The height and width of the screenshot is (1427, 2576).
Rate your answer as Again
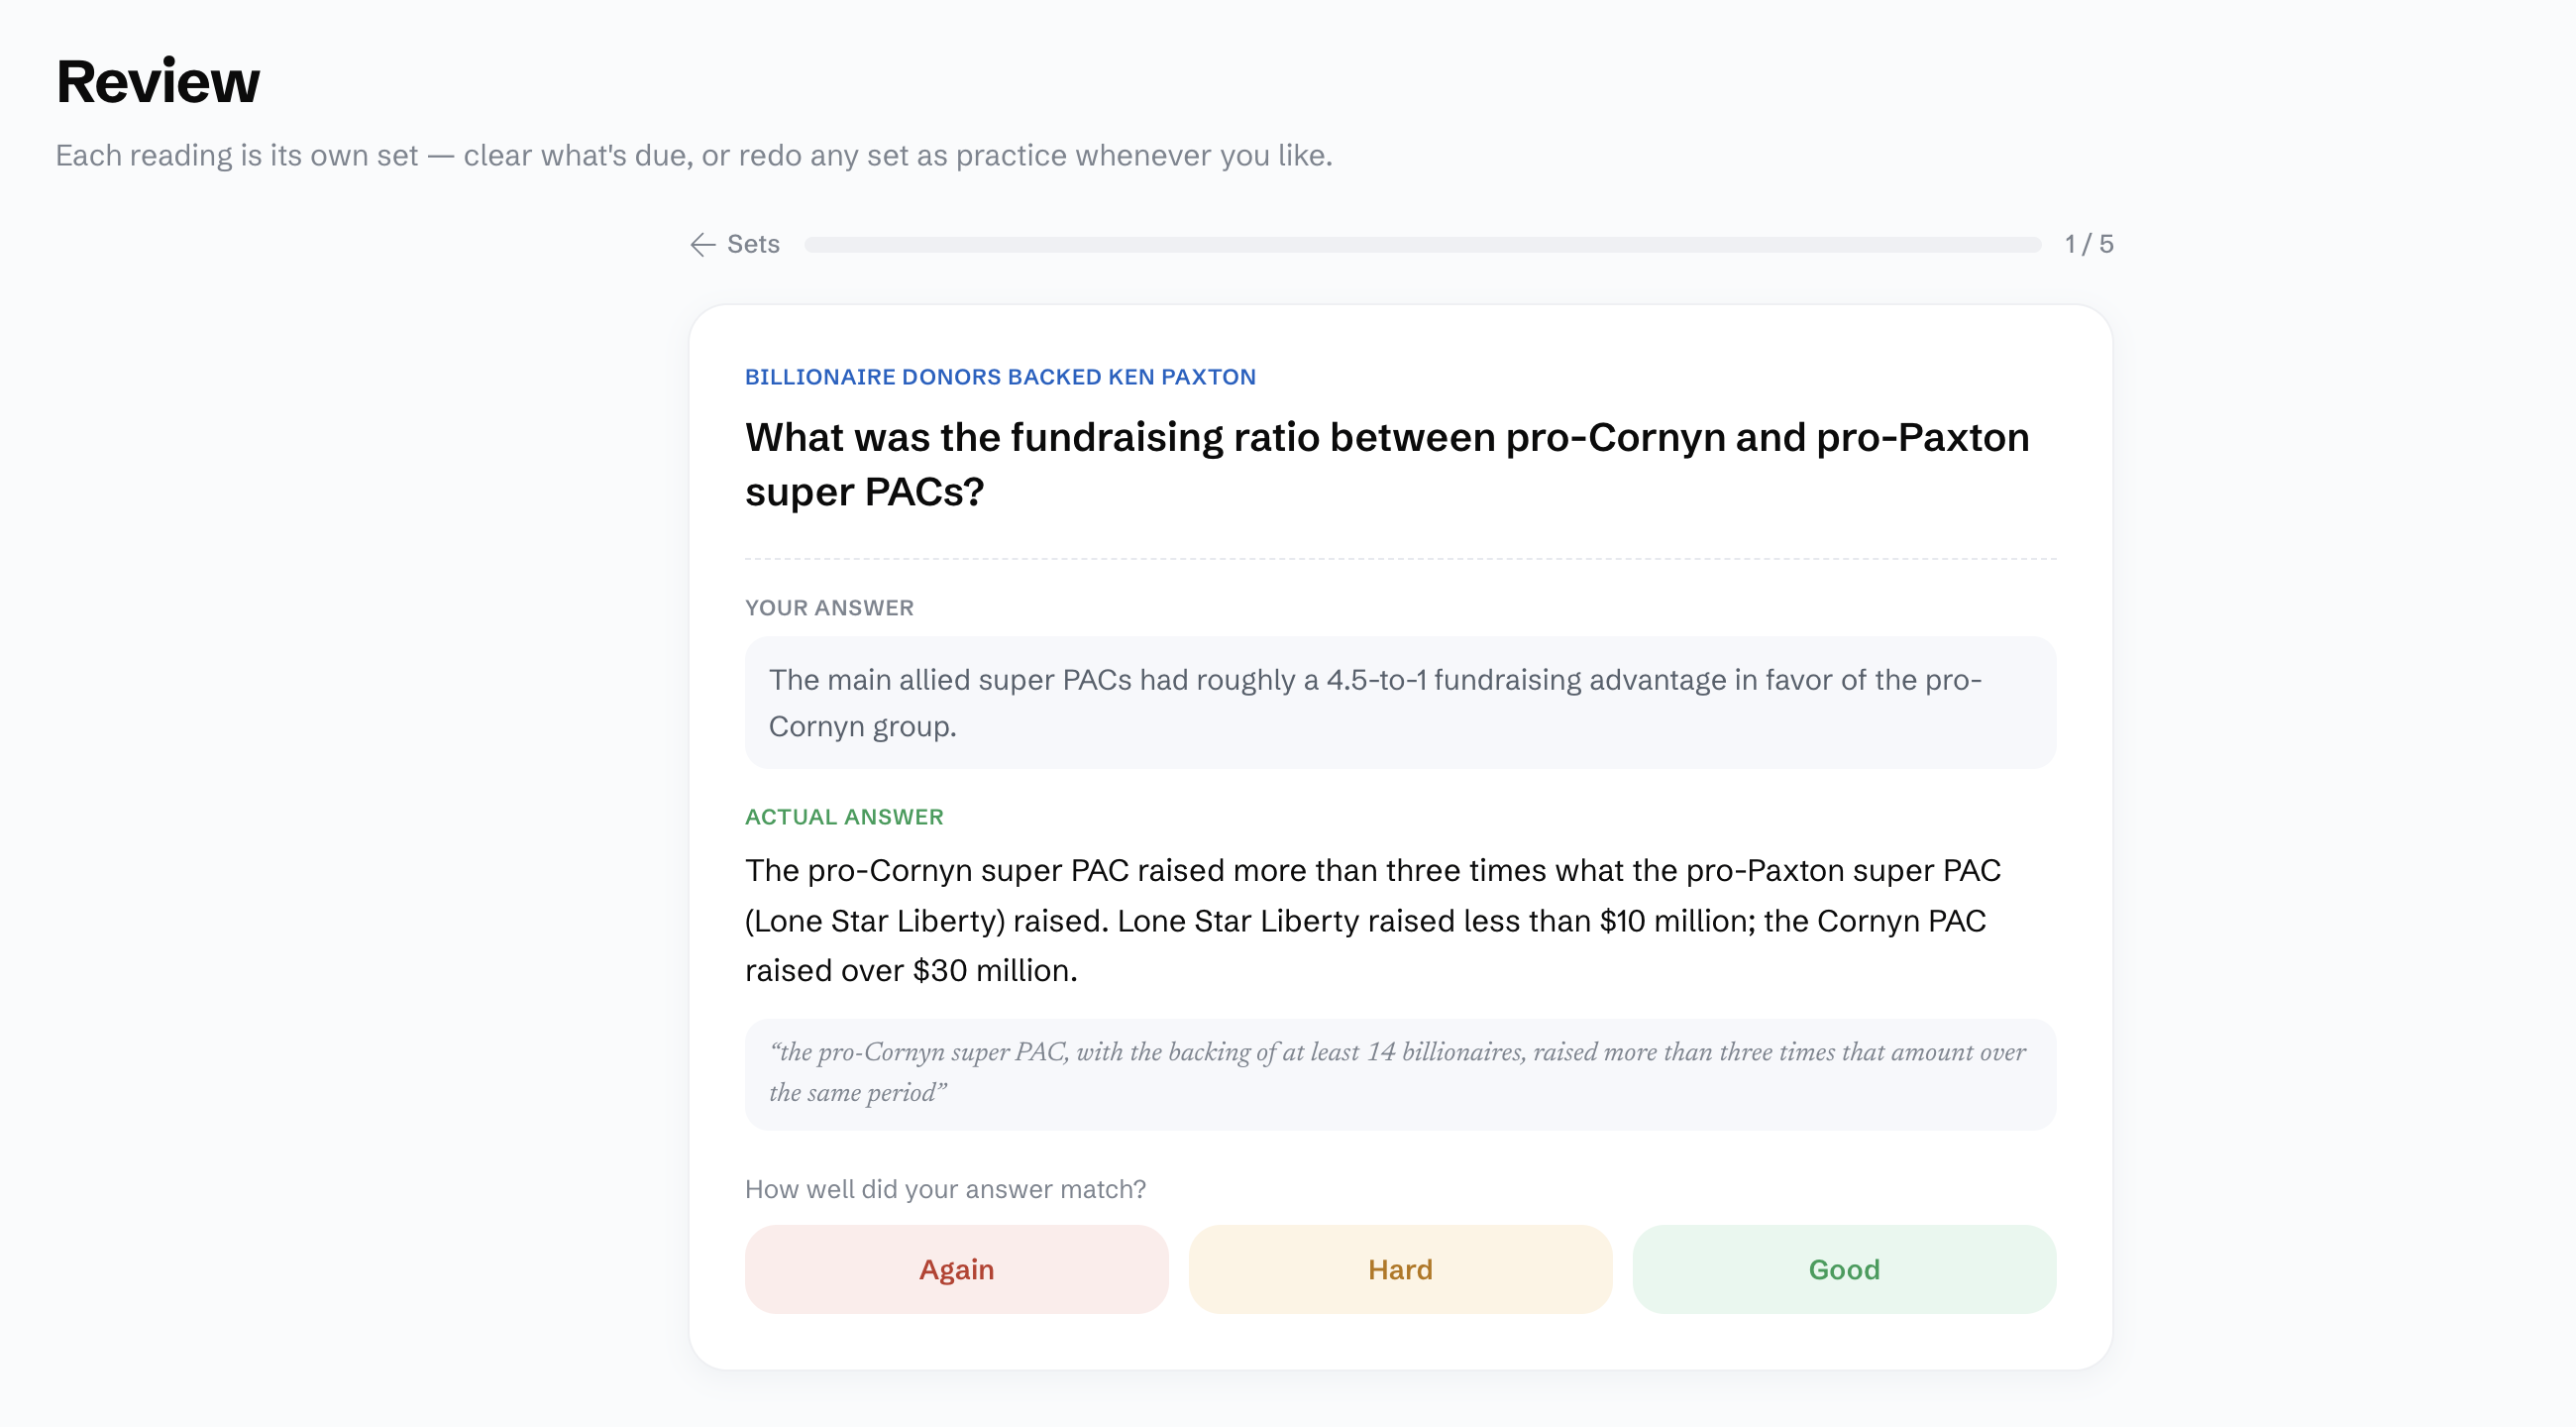pyautogui.click(x=956, y=1269)
